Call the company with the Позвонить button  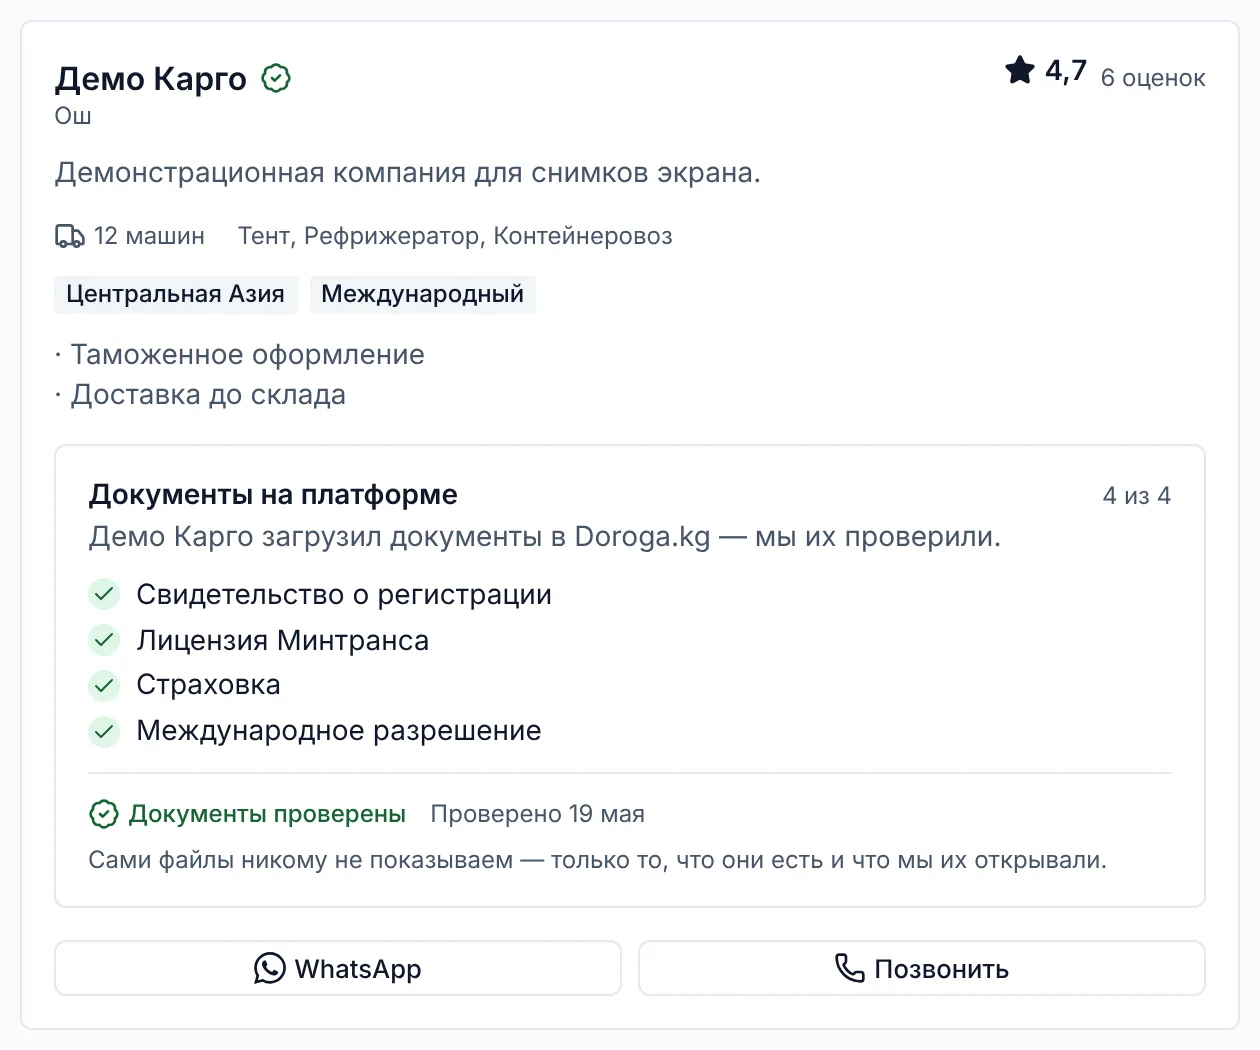pyautogui.click(x=922, y=968)
